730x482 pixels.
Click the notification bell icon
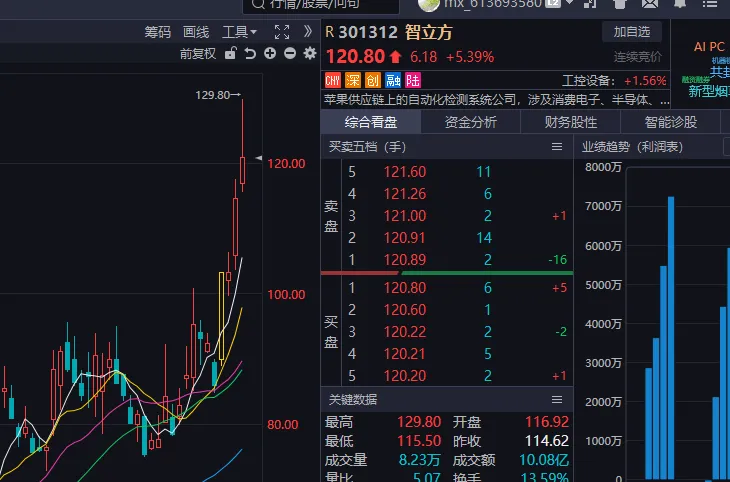pyautogui.click(x=680, y=4)
